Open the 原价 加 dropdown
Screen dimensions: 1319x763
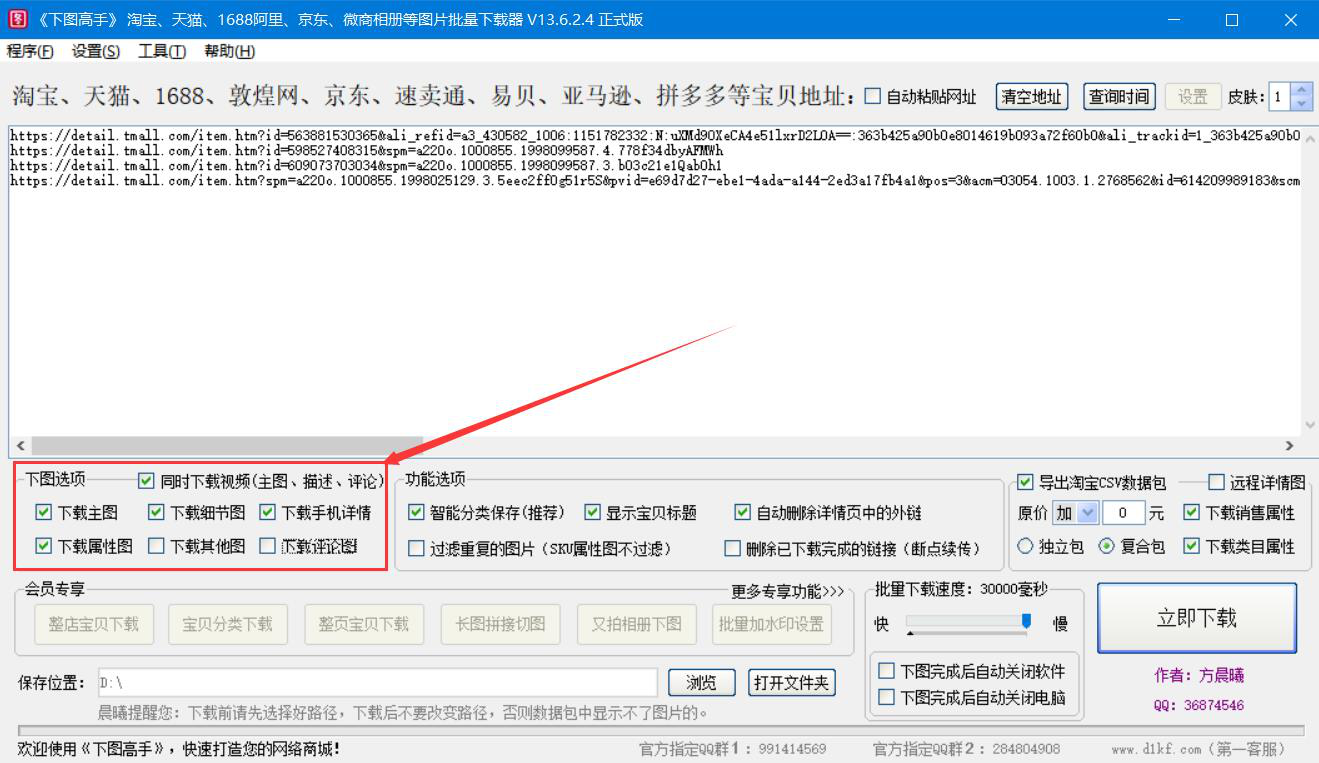point(1075,513)
